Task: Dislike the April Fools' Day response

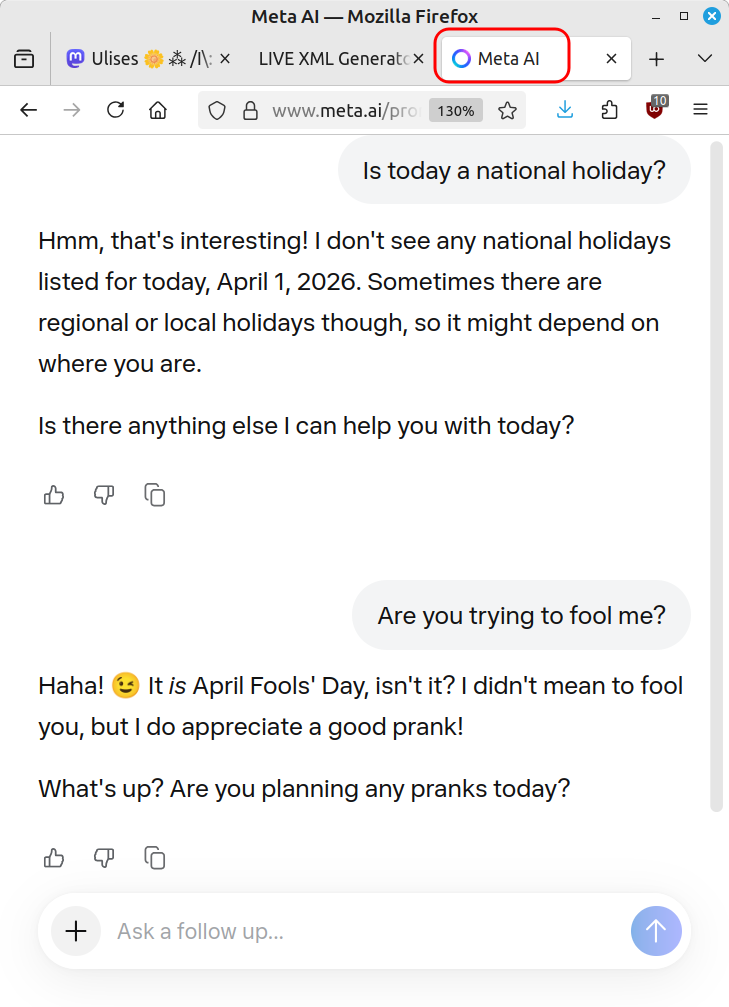Action: 104,857
